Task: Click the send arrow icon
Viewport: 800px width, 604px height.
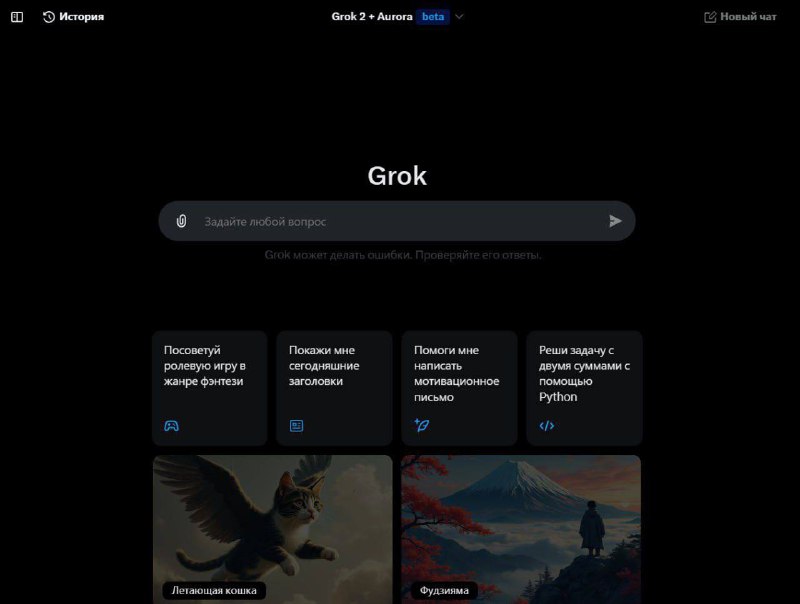Action: 615,221
